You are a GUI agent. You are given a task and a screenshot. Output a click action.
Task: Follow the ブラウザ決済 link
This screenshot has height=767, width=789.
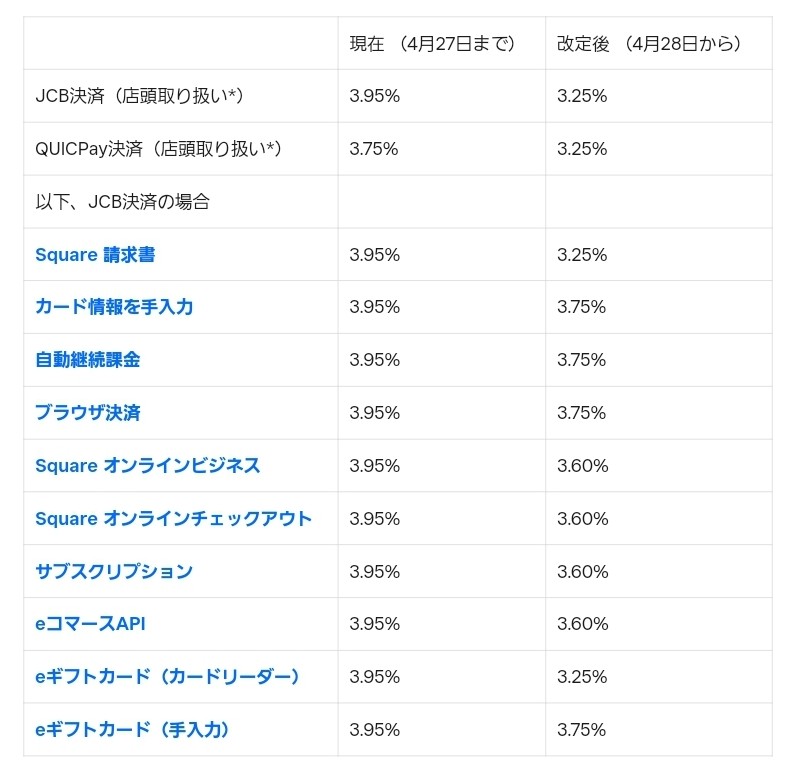95,413
